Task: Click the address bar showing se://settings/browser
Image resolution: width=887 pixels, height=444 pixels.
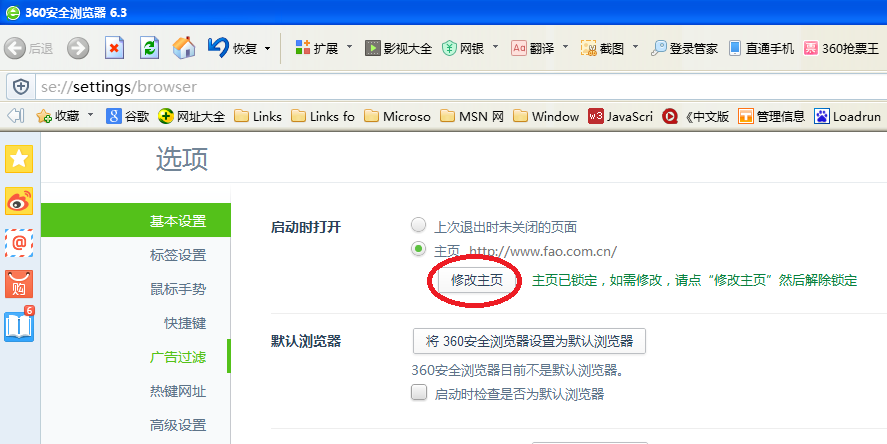Action: [x=461, y=87]
